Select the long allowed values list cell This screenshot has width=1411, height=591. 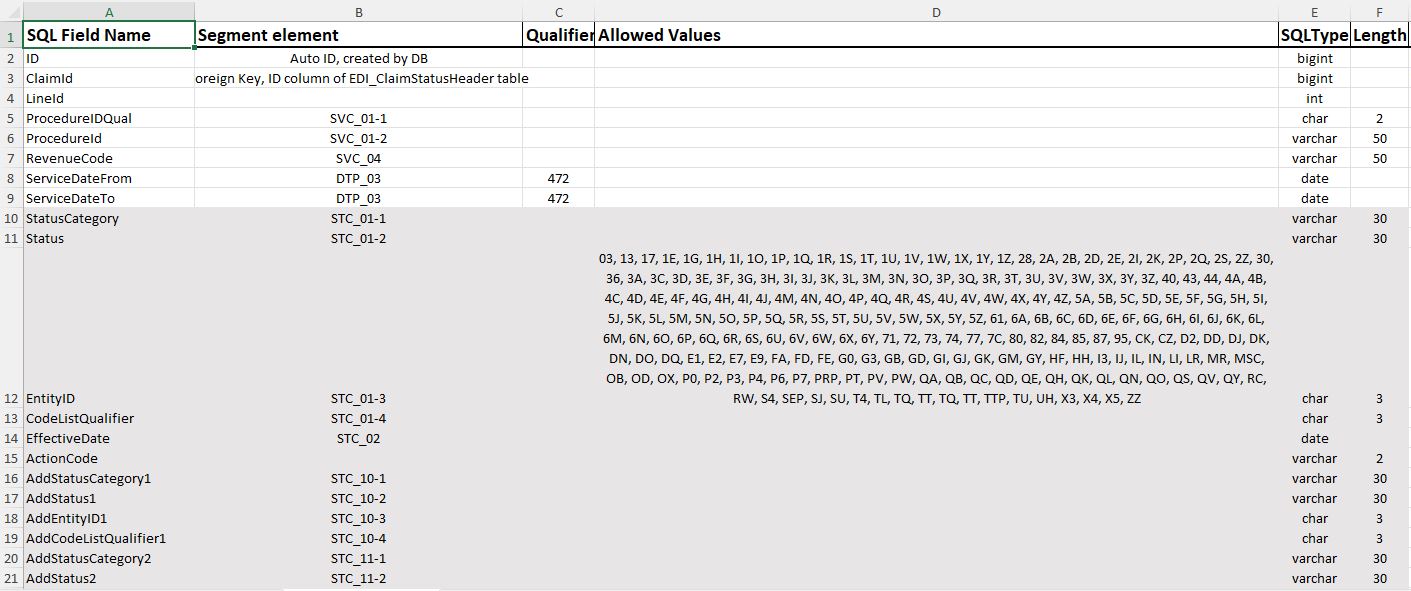point(936,328)
